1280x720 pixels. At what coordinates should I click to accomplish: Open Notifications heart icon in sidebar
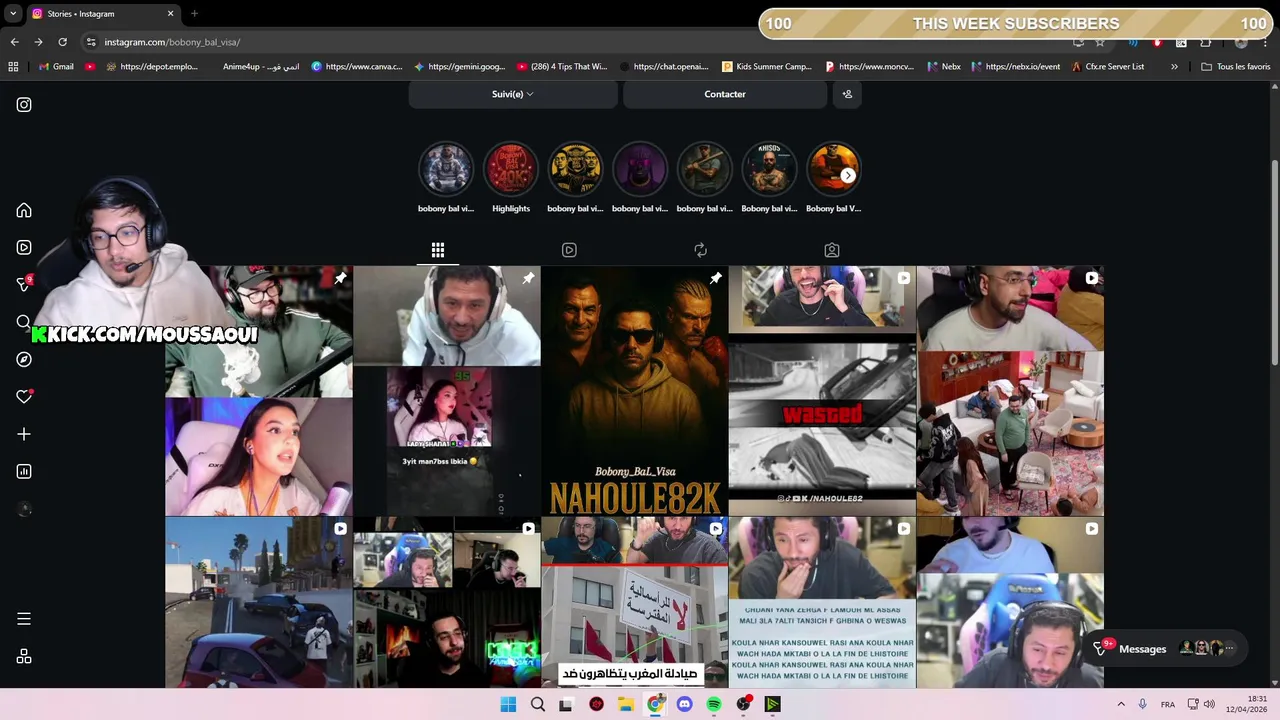coord(24,397)
